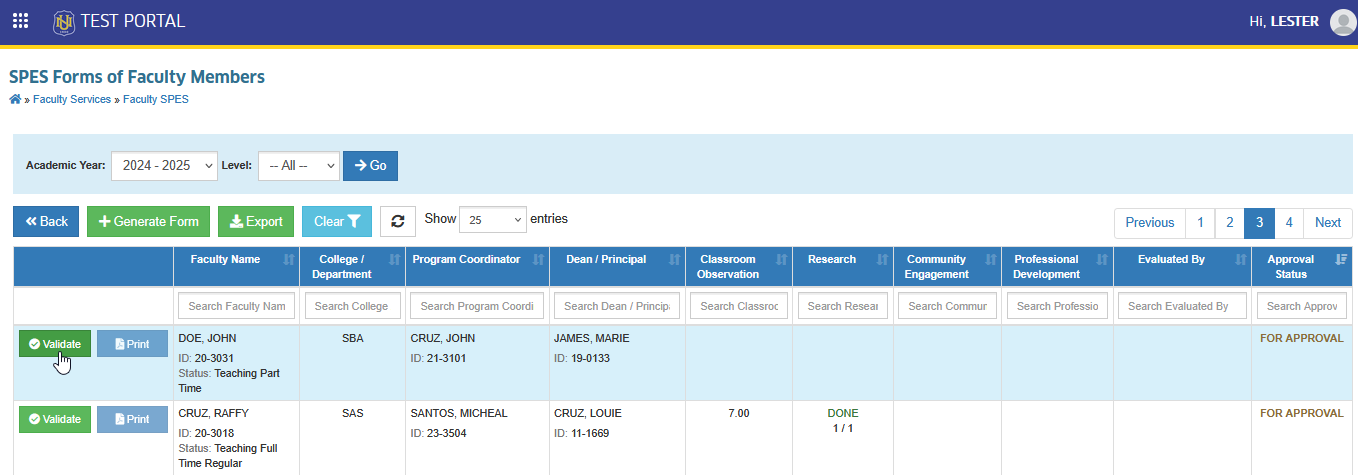This screenshot has width=1358, height=475.
Task: Go to Previous page
Action: (1150, 223)
